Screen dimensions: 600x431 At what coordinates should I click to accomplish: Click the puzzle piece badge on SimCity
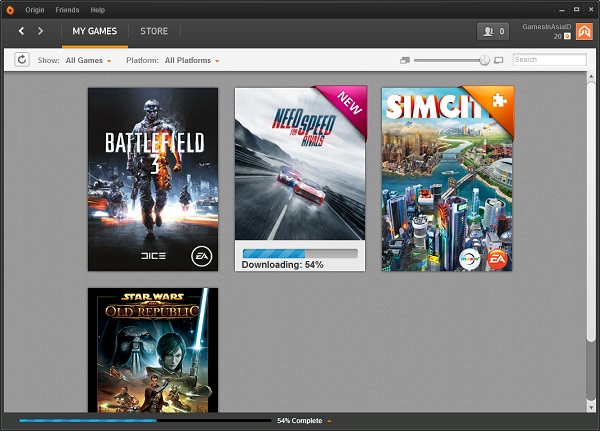coord(499,101)
